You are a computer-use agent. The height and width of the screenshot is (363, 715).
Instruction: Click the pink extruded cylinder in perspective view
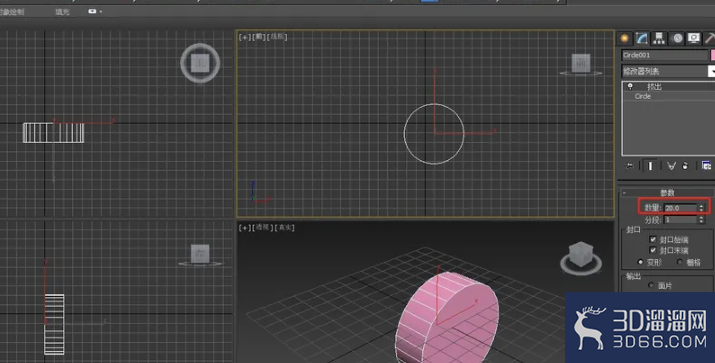447,319
